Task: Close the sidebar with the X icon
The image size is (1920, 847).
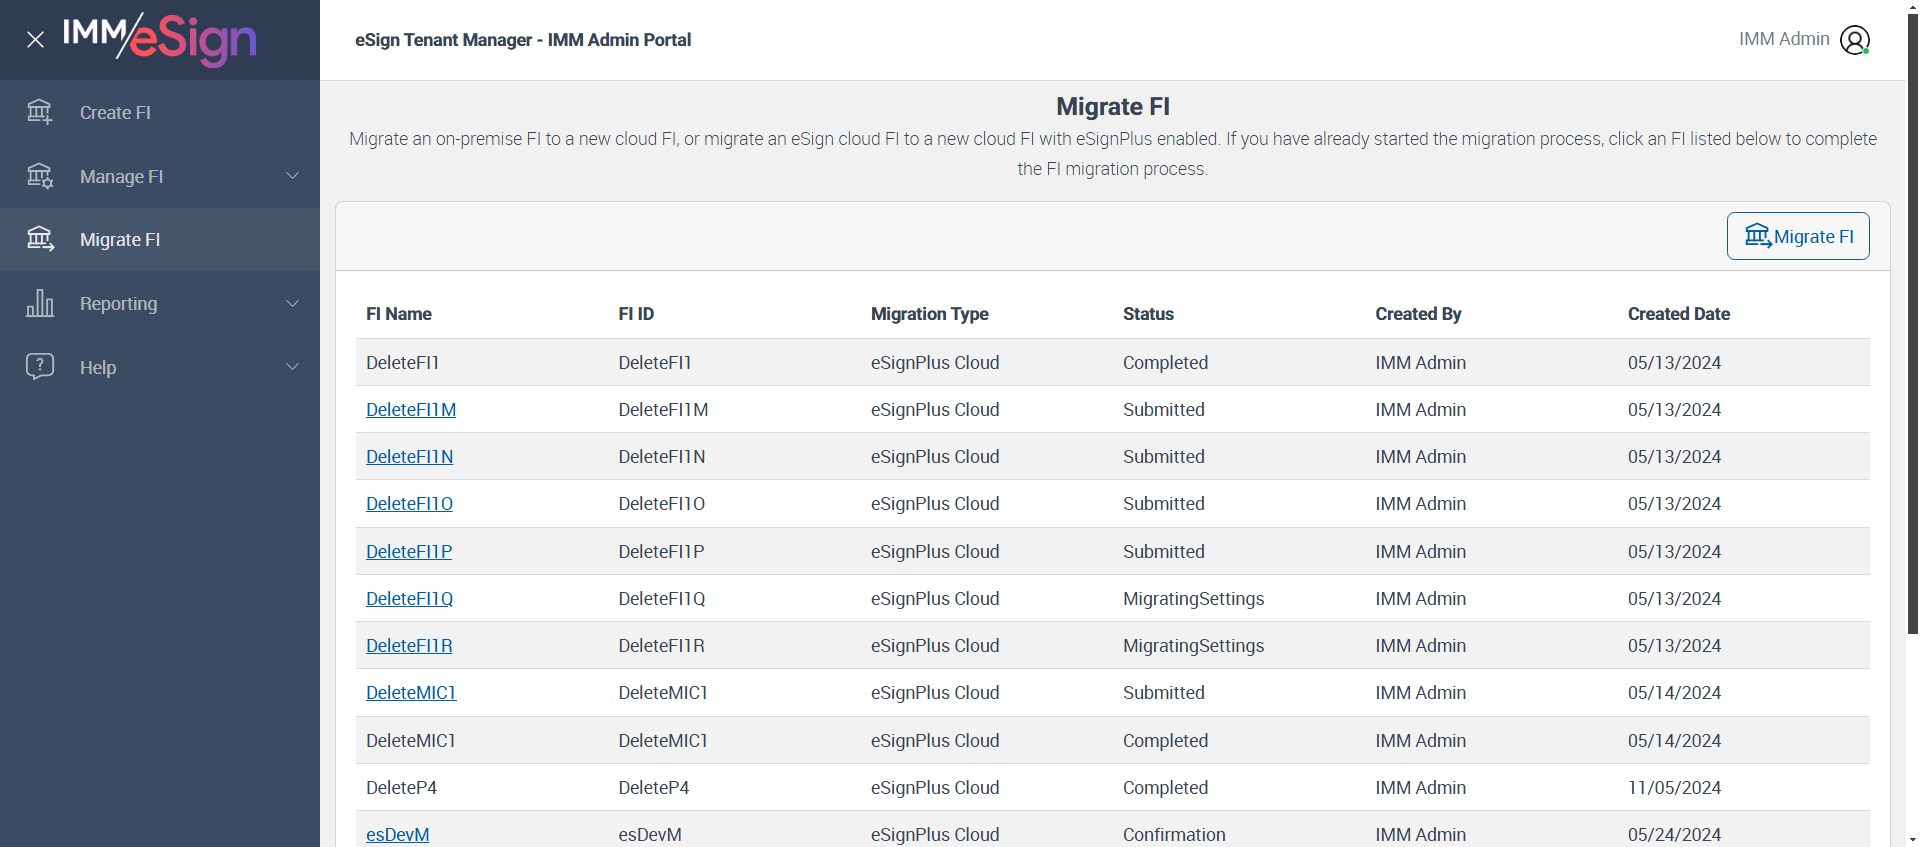Action: coord(35,40)
